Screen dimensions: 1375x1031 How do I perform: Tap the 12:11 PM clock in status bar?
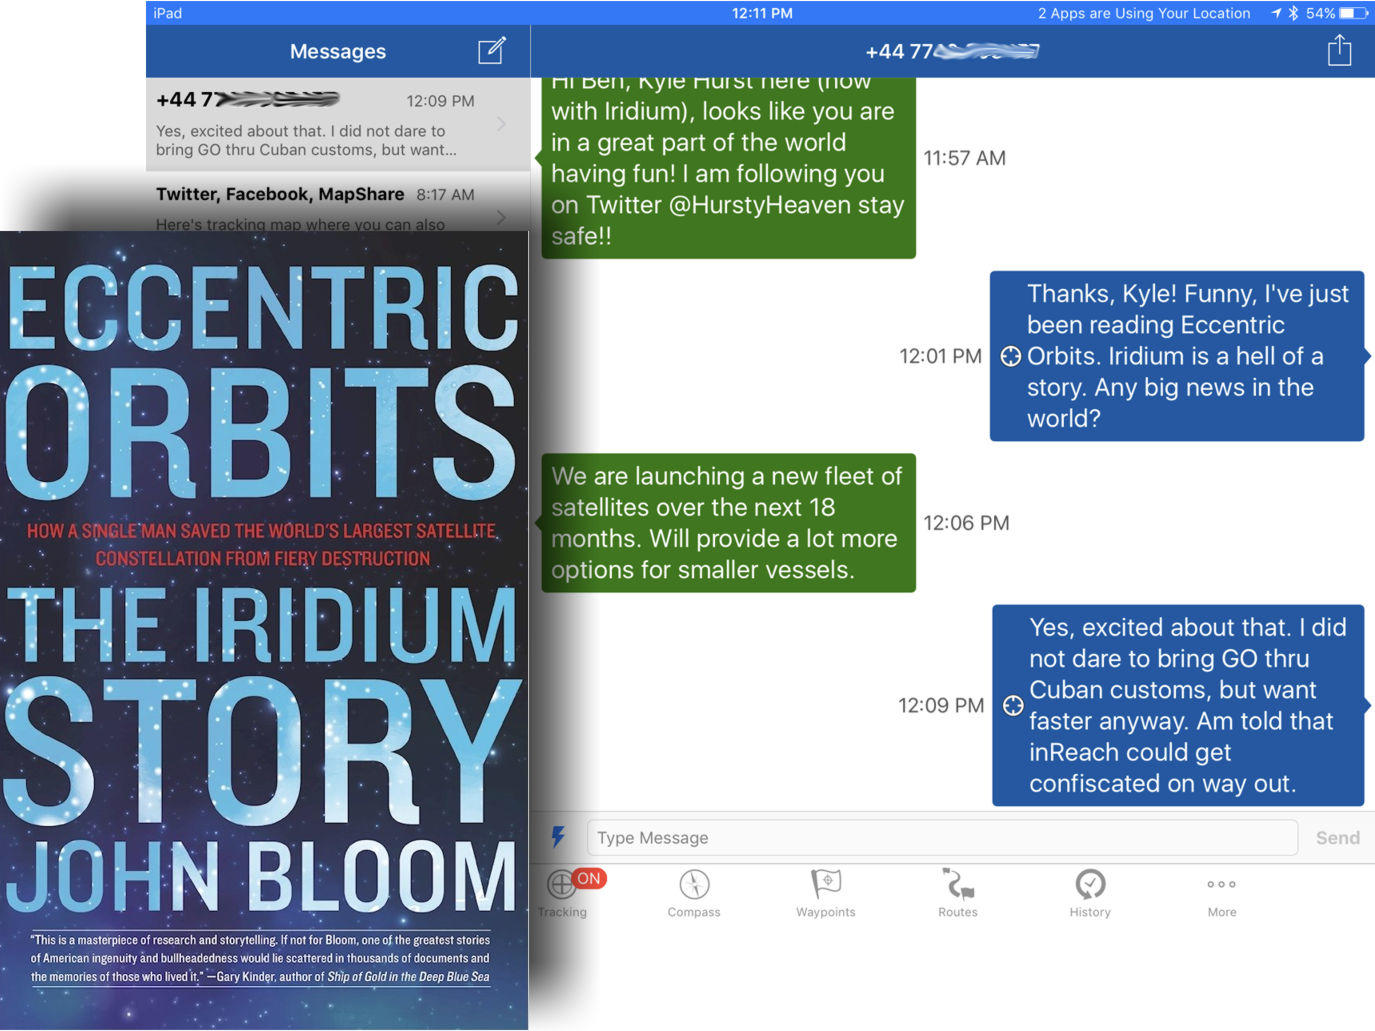click(x=762, y=13)
